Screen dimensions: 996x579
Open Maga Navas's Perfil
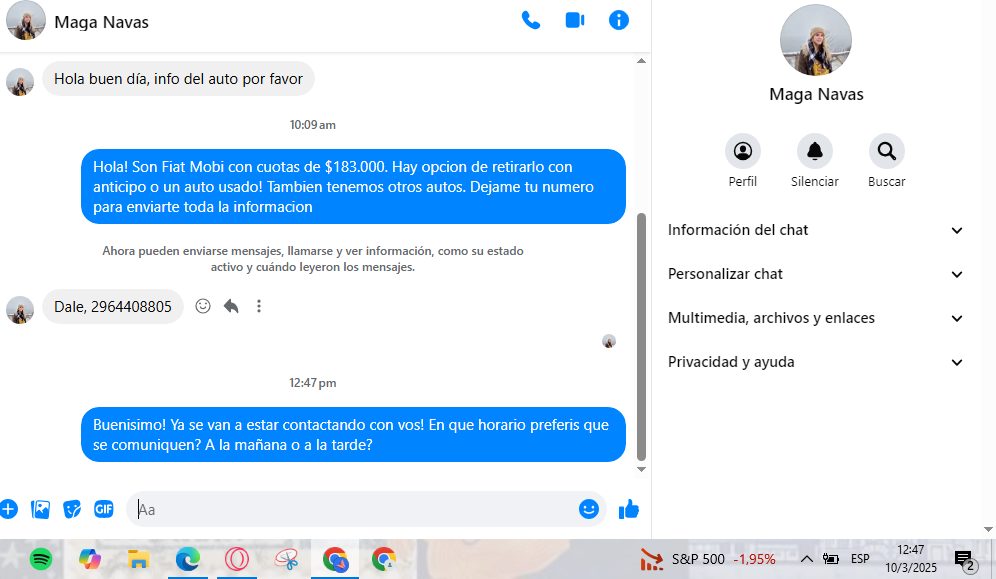pyautogui.click(x=743, y=151)
